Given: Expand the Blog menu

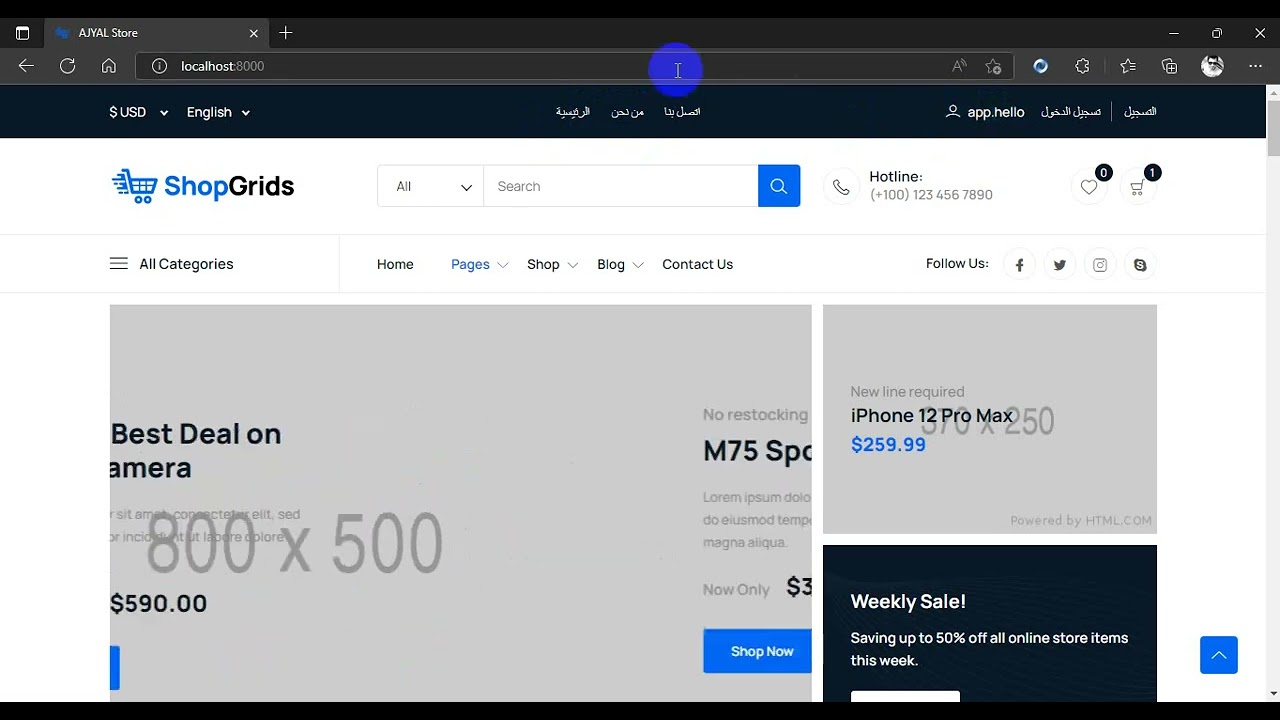Looking at the screenshot, I should (x=620, y=264).
